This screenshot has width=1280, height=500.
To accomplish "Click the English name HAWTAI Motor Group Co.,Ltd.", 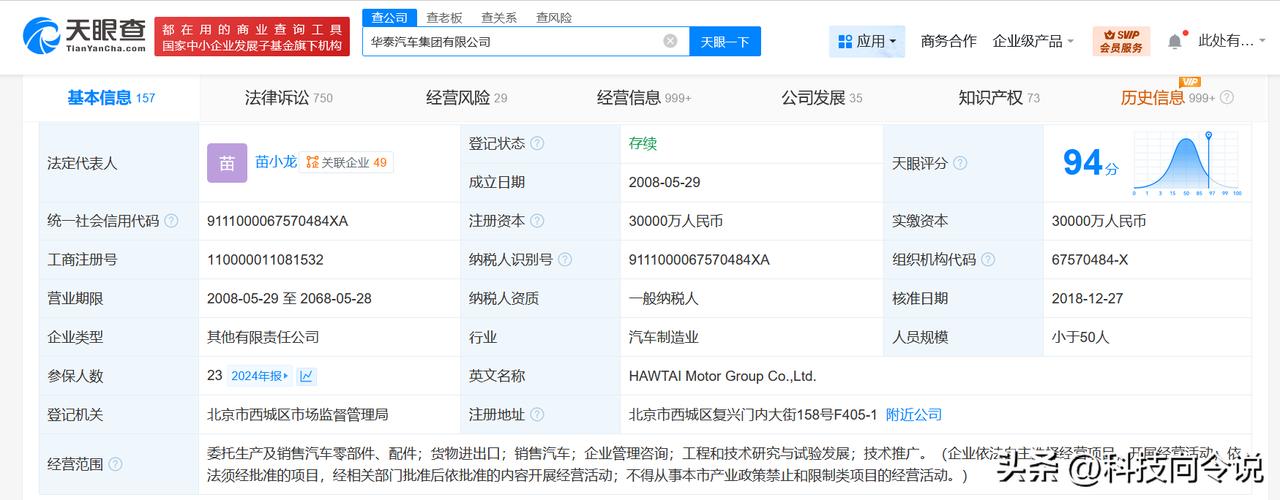I will pyautogui.click(x=723, y=376).
